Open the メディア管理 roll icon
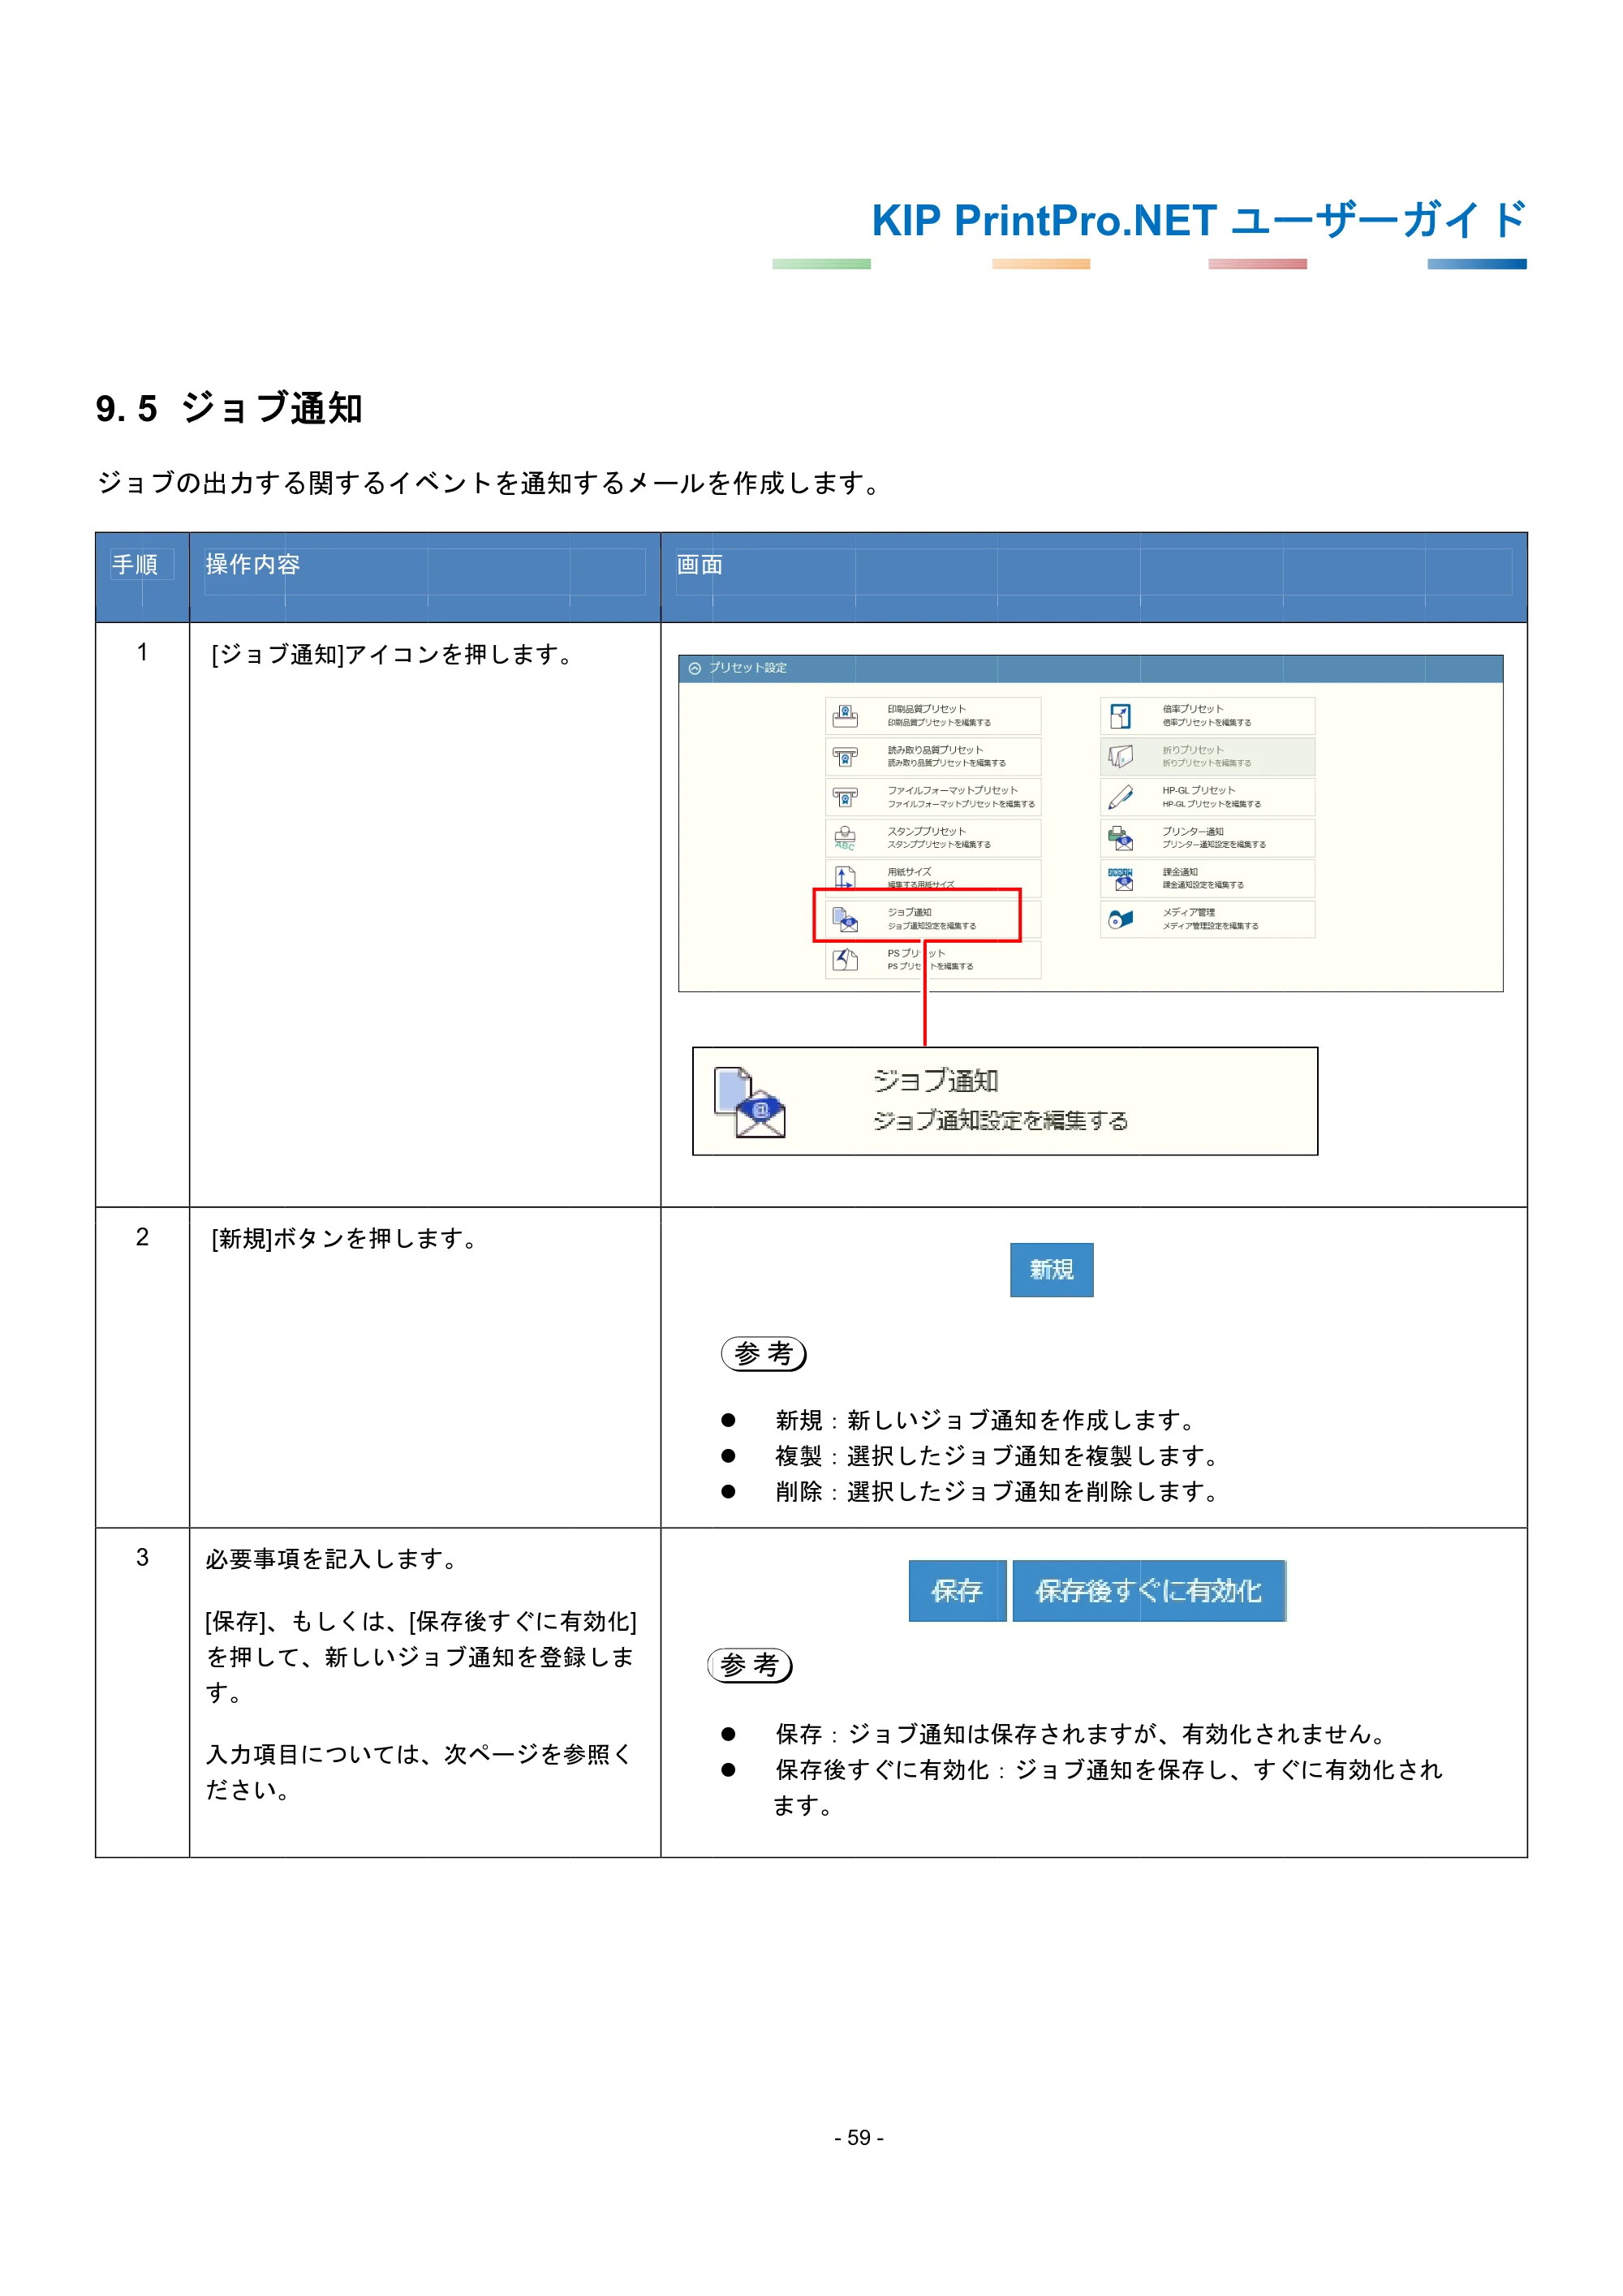The width and height of the screenshot is (1623, 2296). (x=1121, y=919)
